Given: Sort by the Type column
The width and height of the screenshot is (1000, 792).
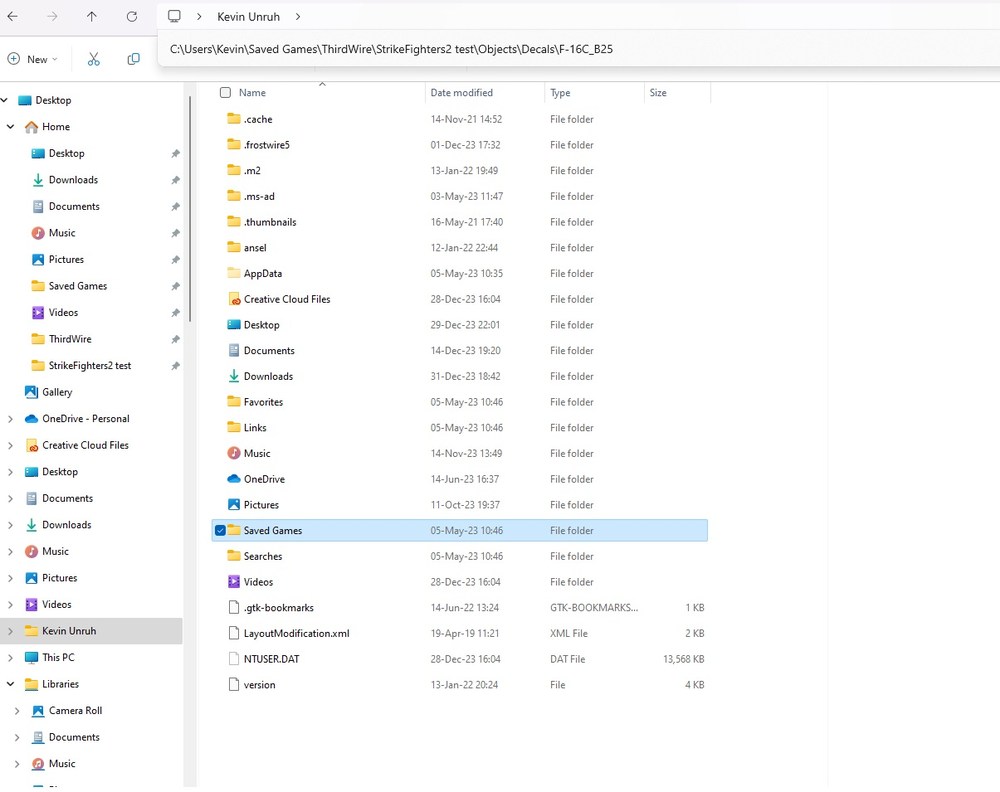Looking at the screenshot, I should [560, 92].
